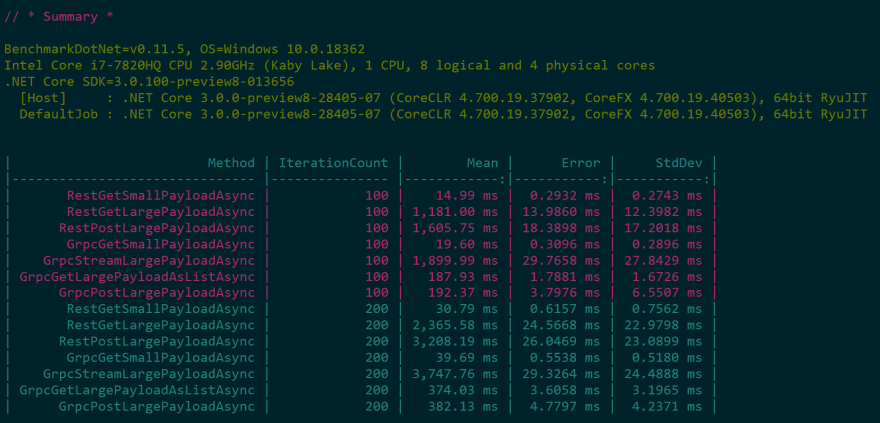Click the "187.93 ms" mean value
The height and width of the screenshot is (423, 880).
coord(463,277)
